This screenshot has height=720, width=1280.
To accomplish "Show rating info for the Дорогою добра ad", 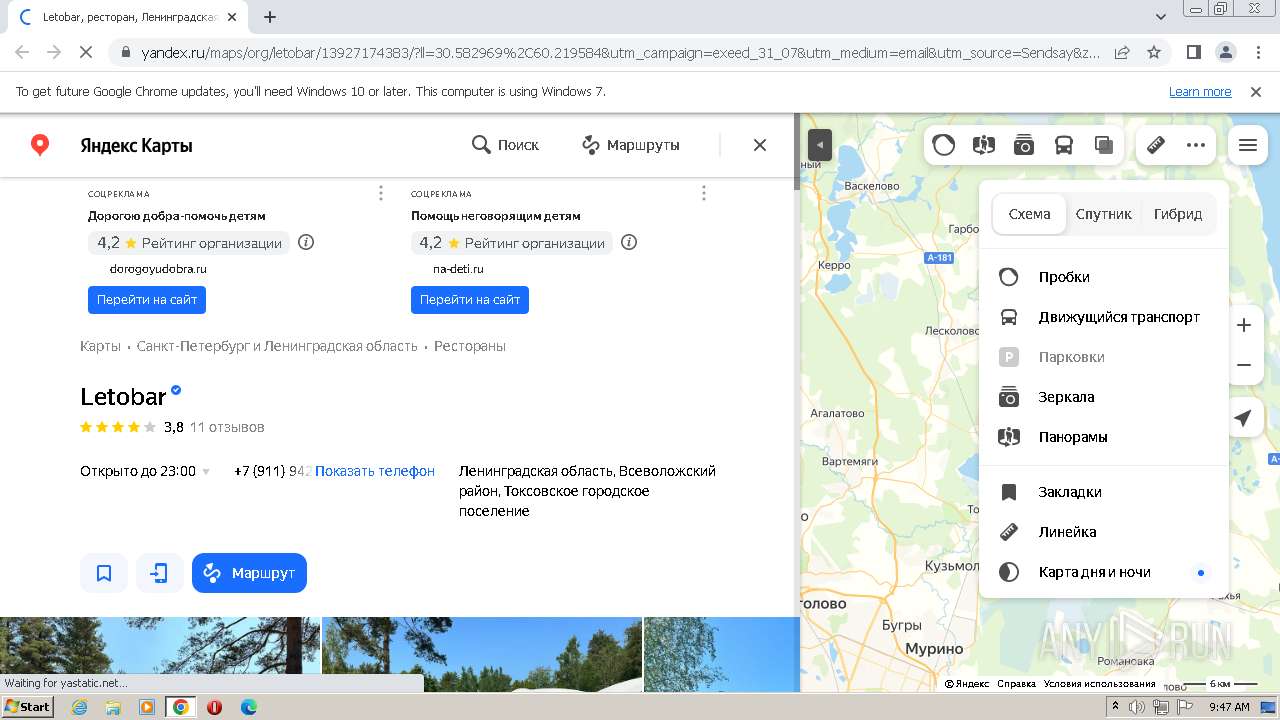I will coord(306,242).
